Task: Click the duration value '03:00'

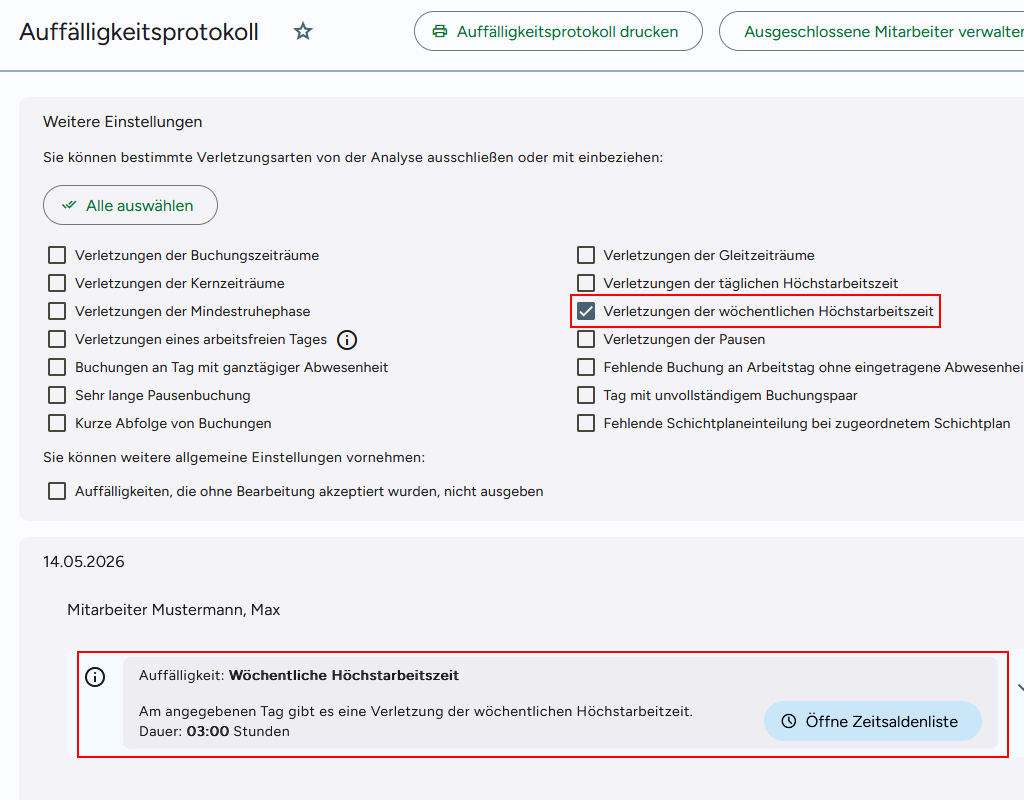Action: pos(208,731)
